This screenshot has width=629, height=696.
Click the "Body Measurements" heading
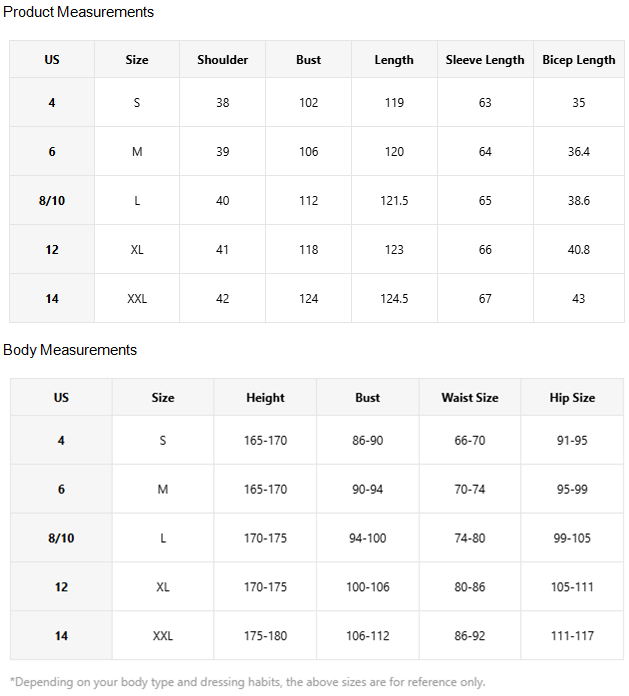click(x=70, y=350)
